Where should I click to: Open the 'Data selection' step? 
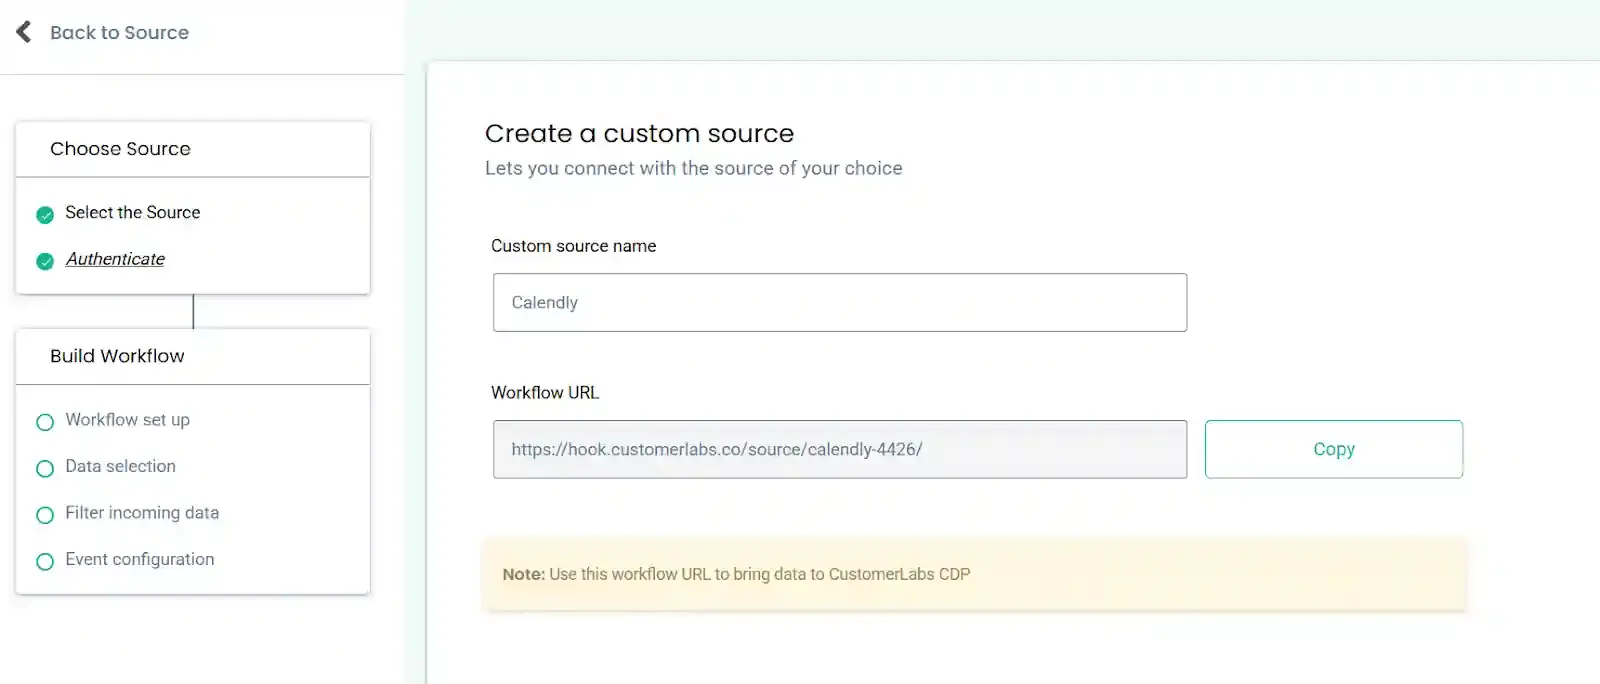click(120, 466)
